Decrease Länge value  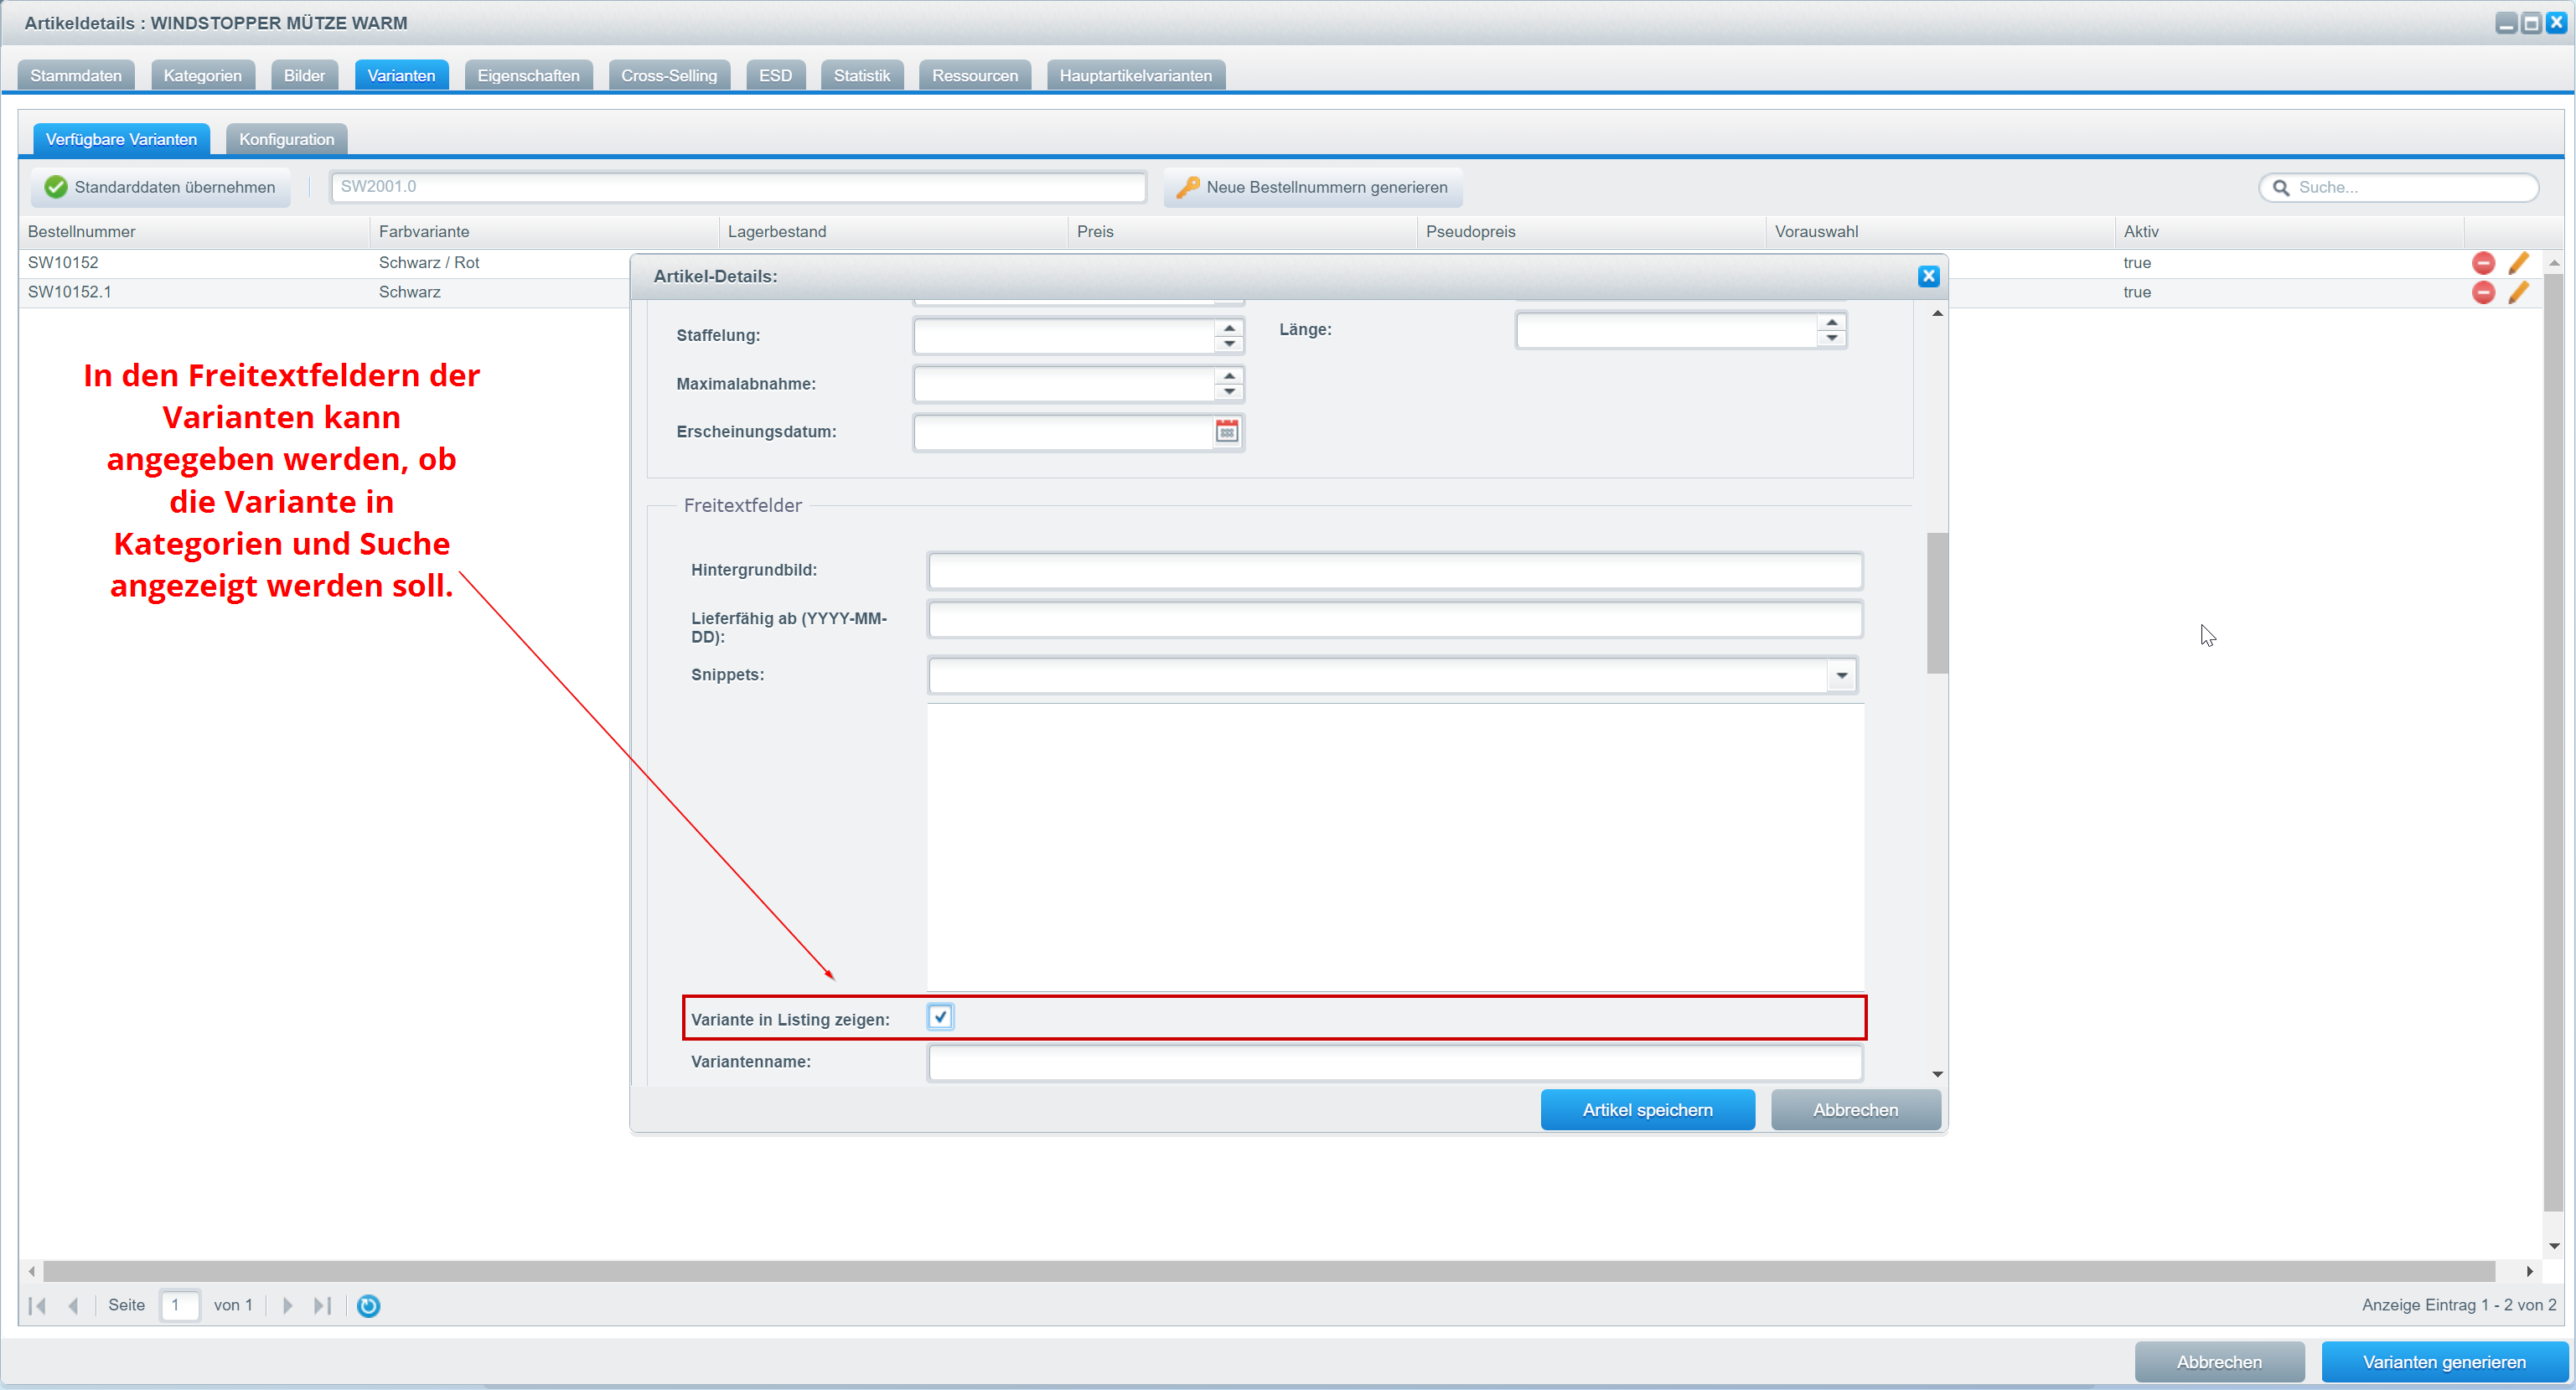[1831, 338]
